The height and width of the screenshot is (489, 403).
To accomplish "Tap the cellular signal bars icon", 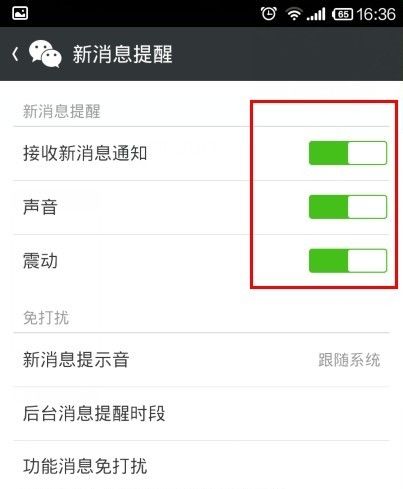I will point(316,14).
